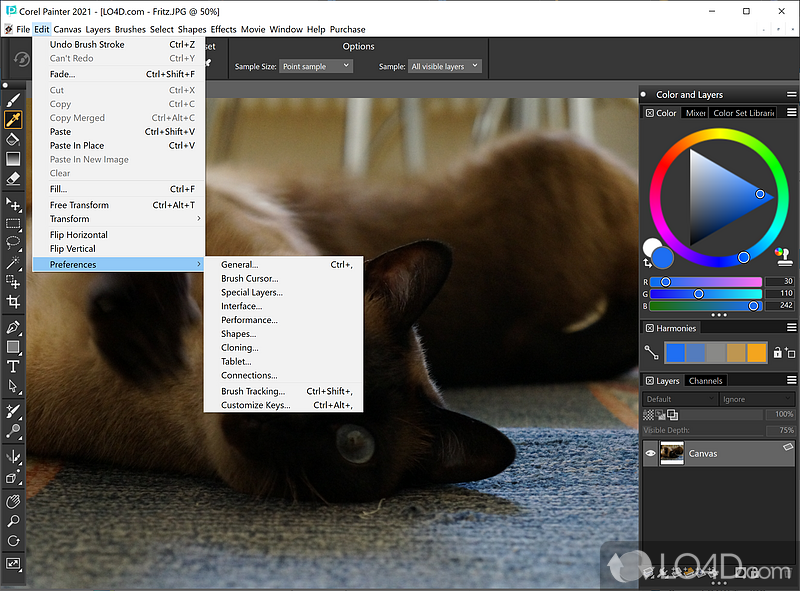Open the Purchase menu
The image size is (800, 591).
348,29
